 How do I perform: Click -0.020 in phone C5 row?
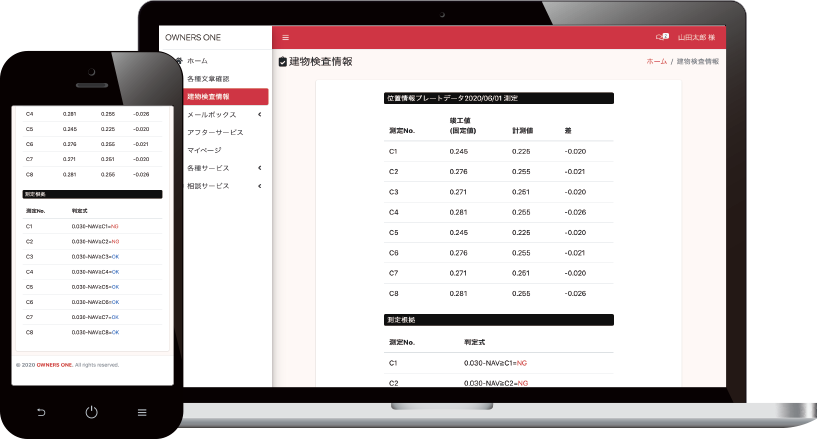click(141, 129)
